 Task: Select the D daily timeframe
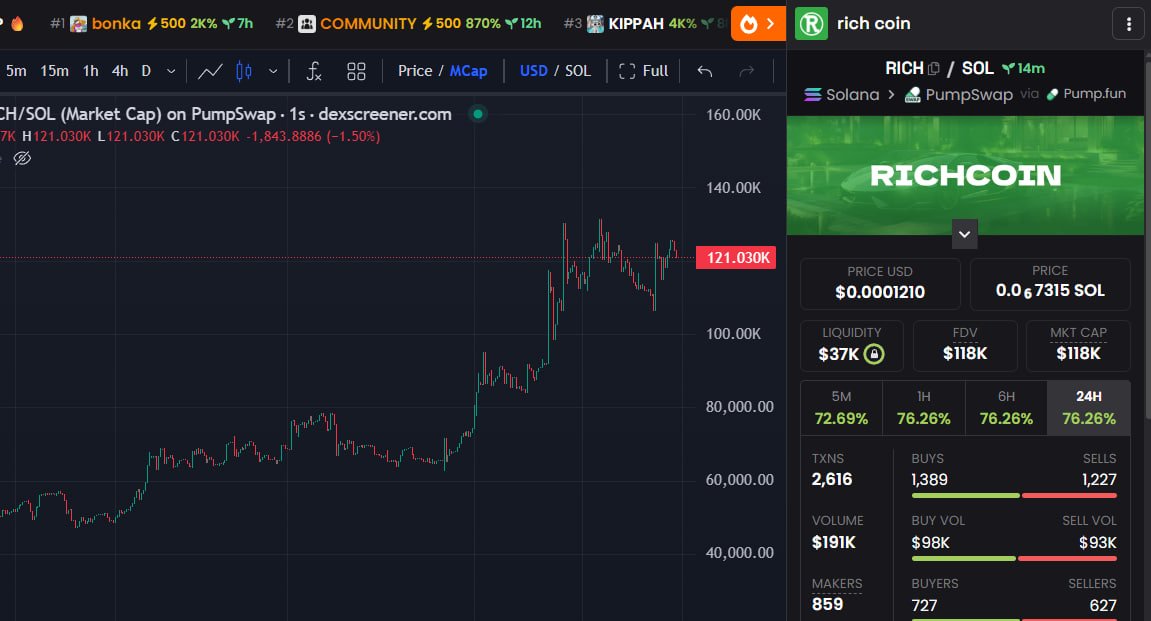146,71
